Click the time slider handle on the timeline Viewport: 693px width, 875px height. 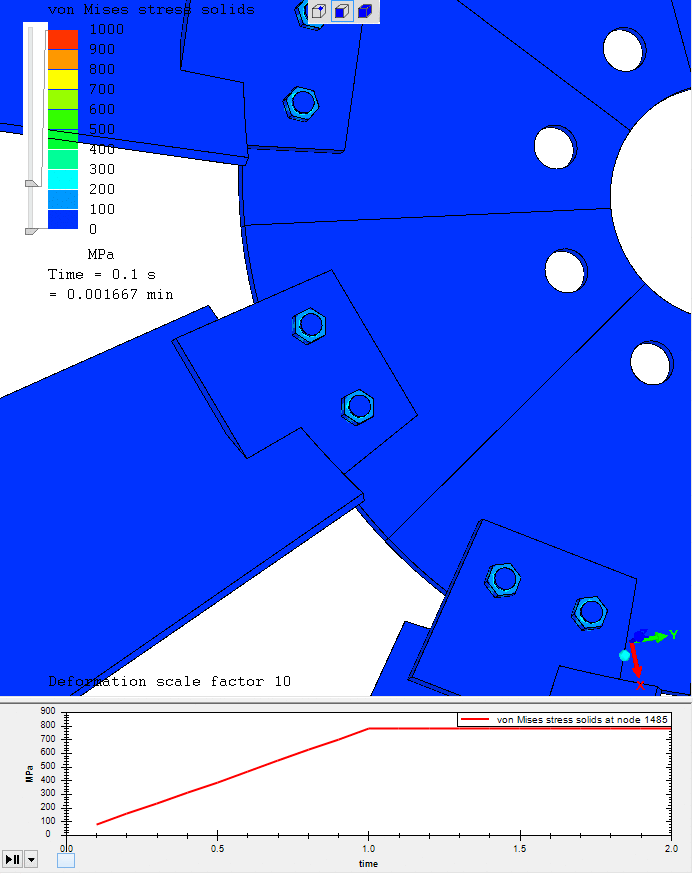66,860
